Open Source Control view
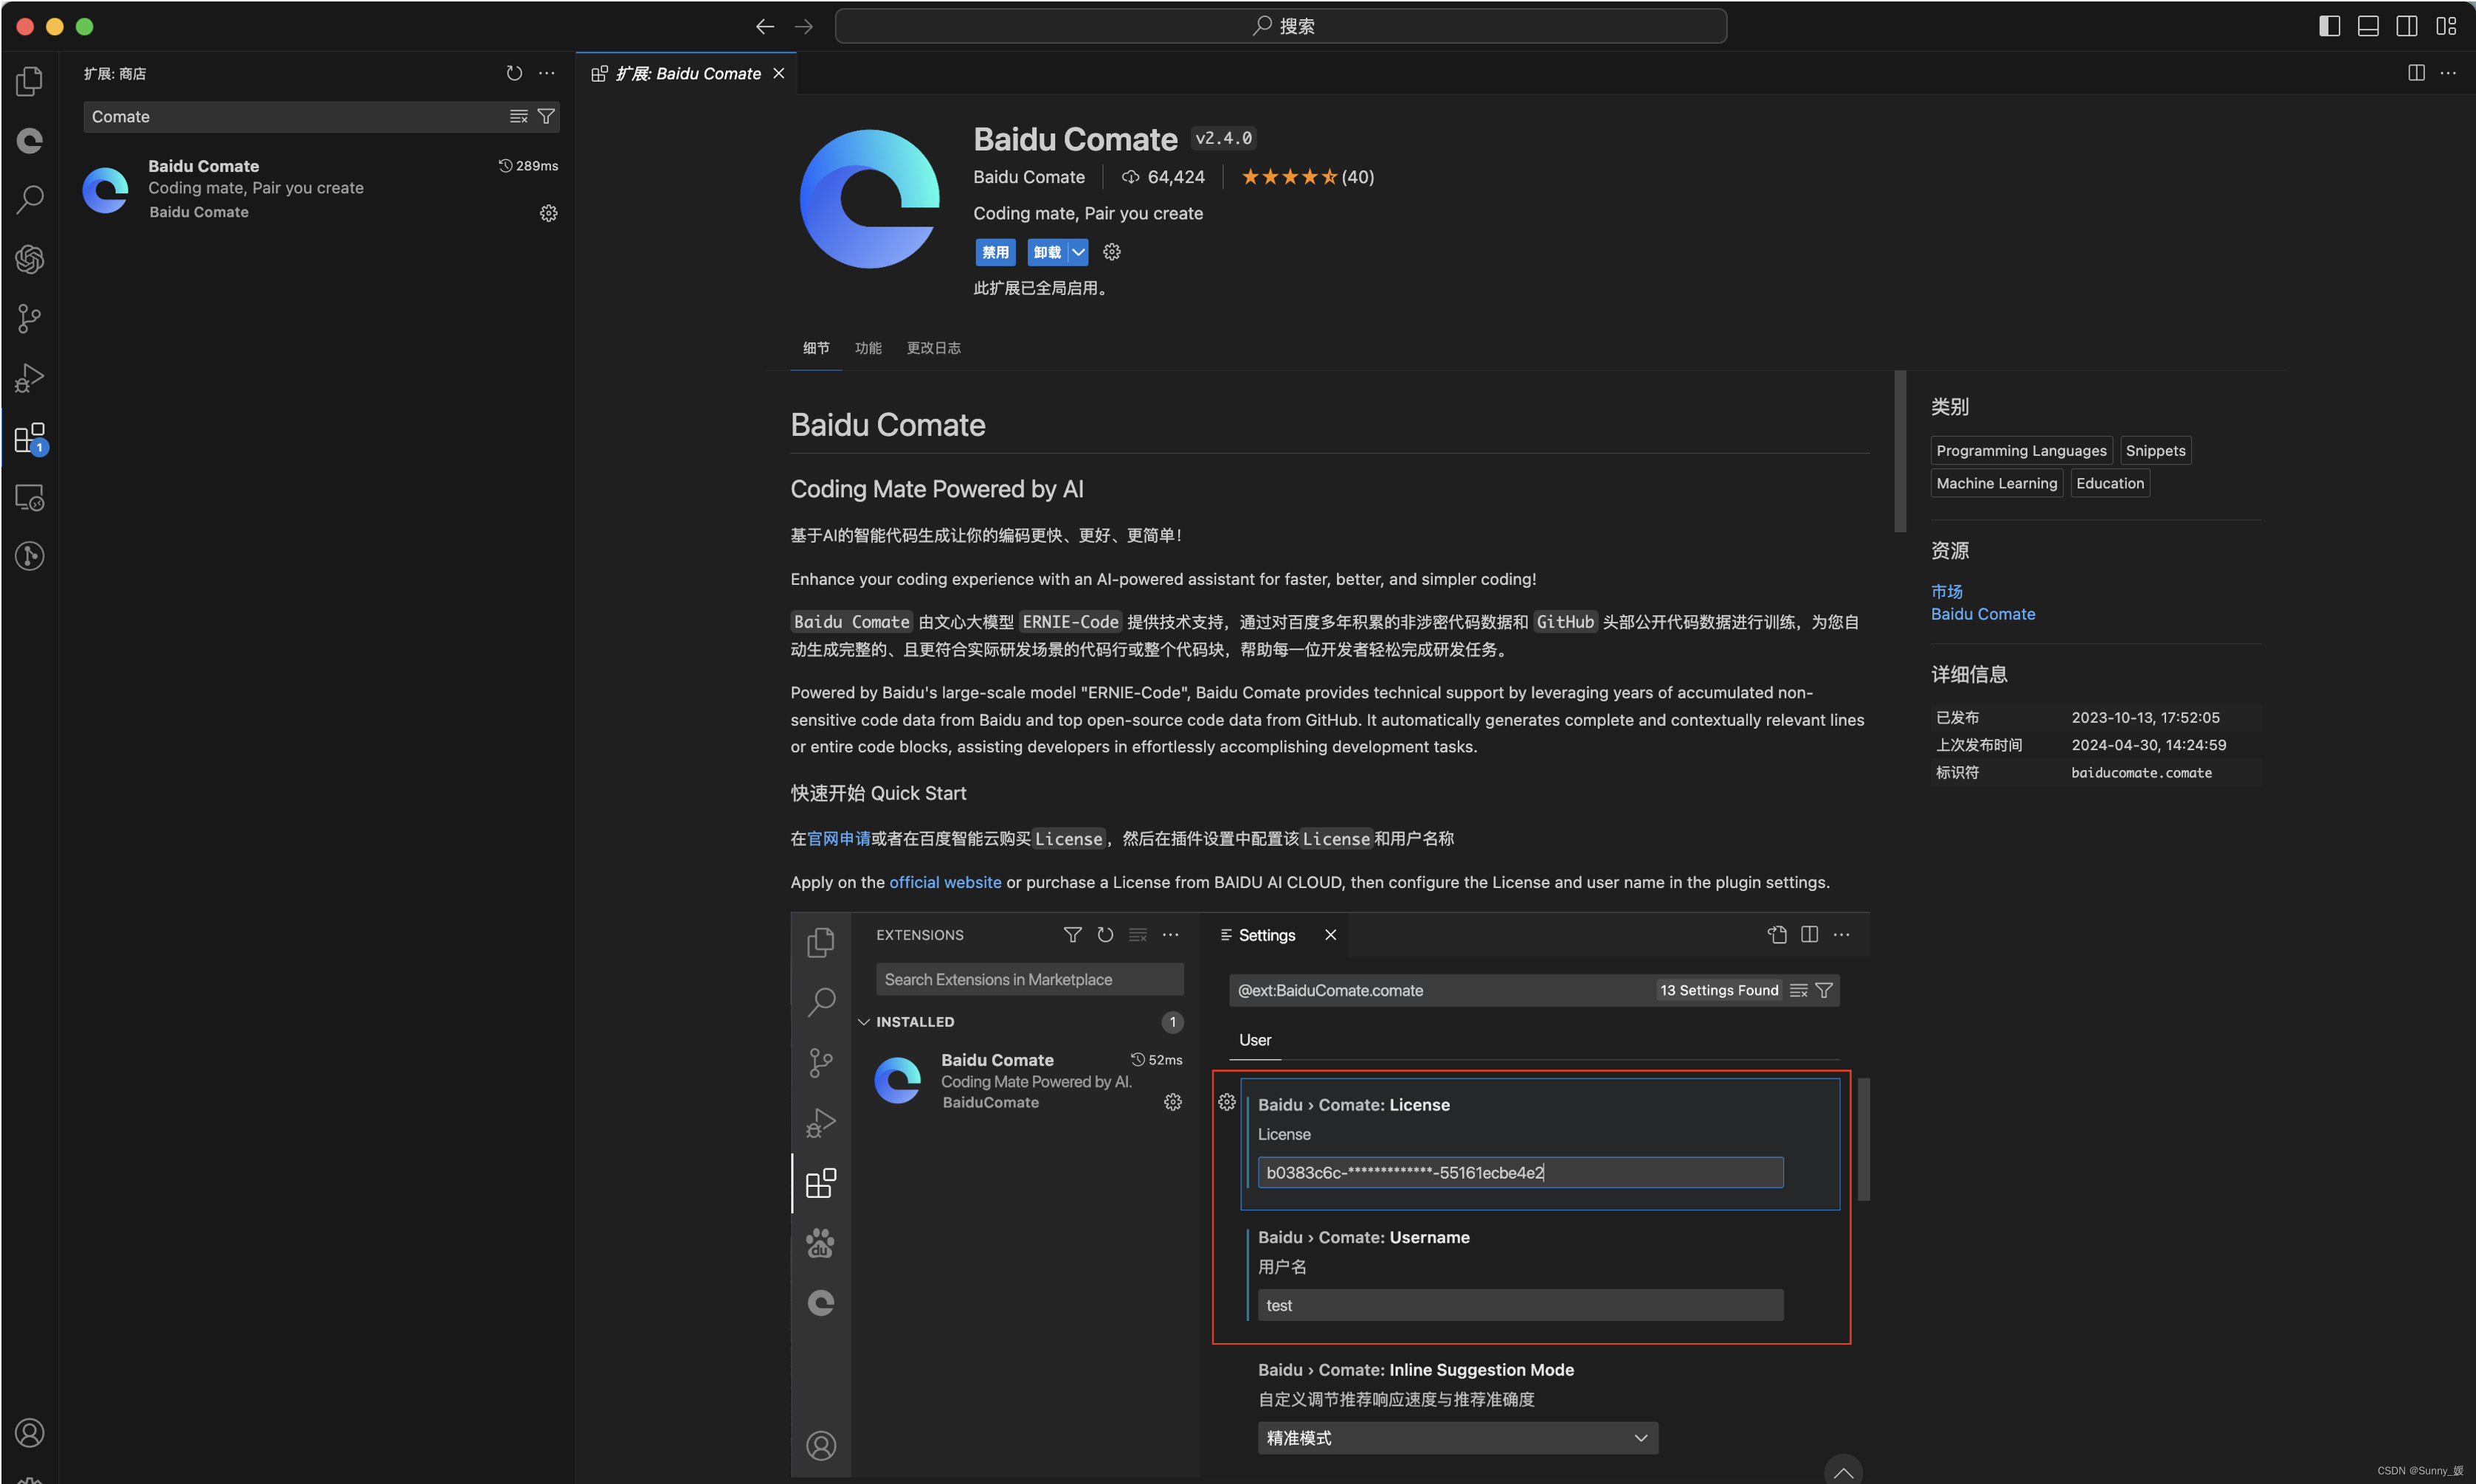Image resolution: width=2476 pixels, height=1484 pixels. [30, 318]
